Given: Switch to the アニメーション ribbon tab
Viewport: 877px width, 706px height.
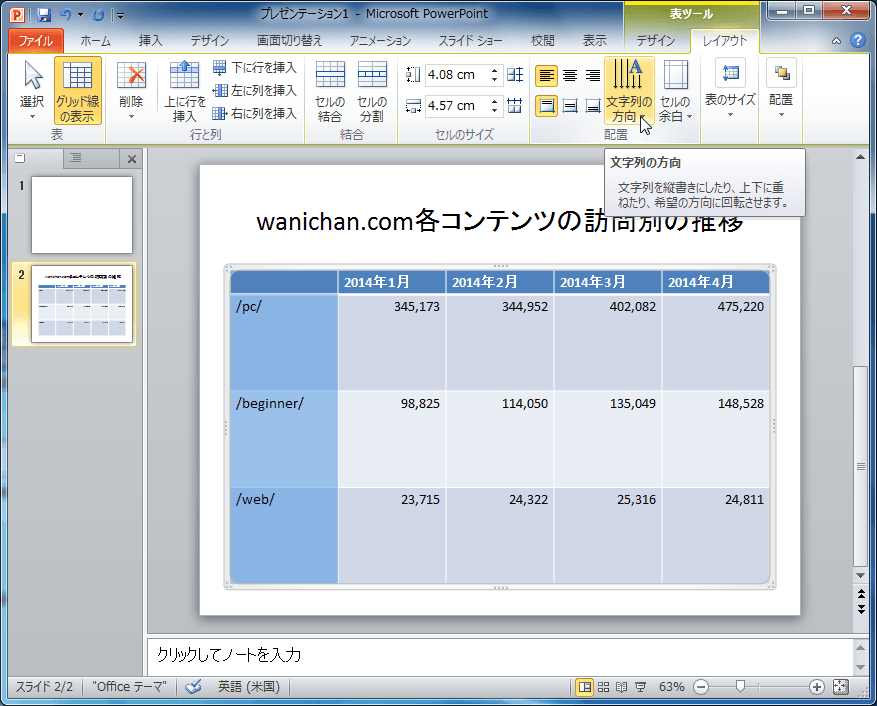Looking at the screenshot, I should pos(380,41).
